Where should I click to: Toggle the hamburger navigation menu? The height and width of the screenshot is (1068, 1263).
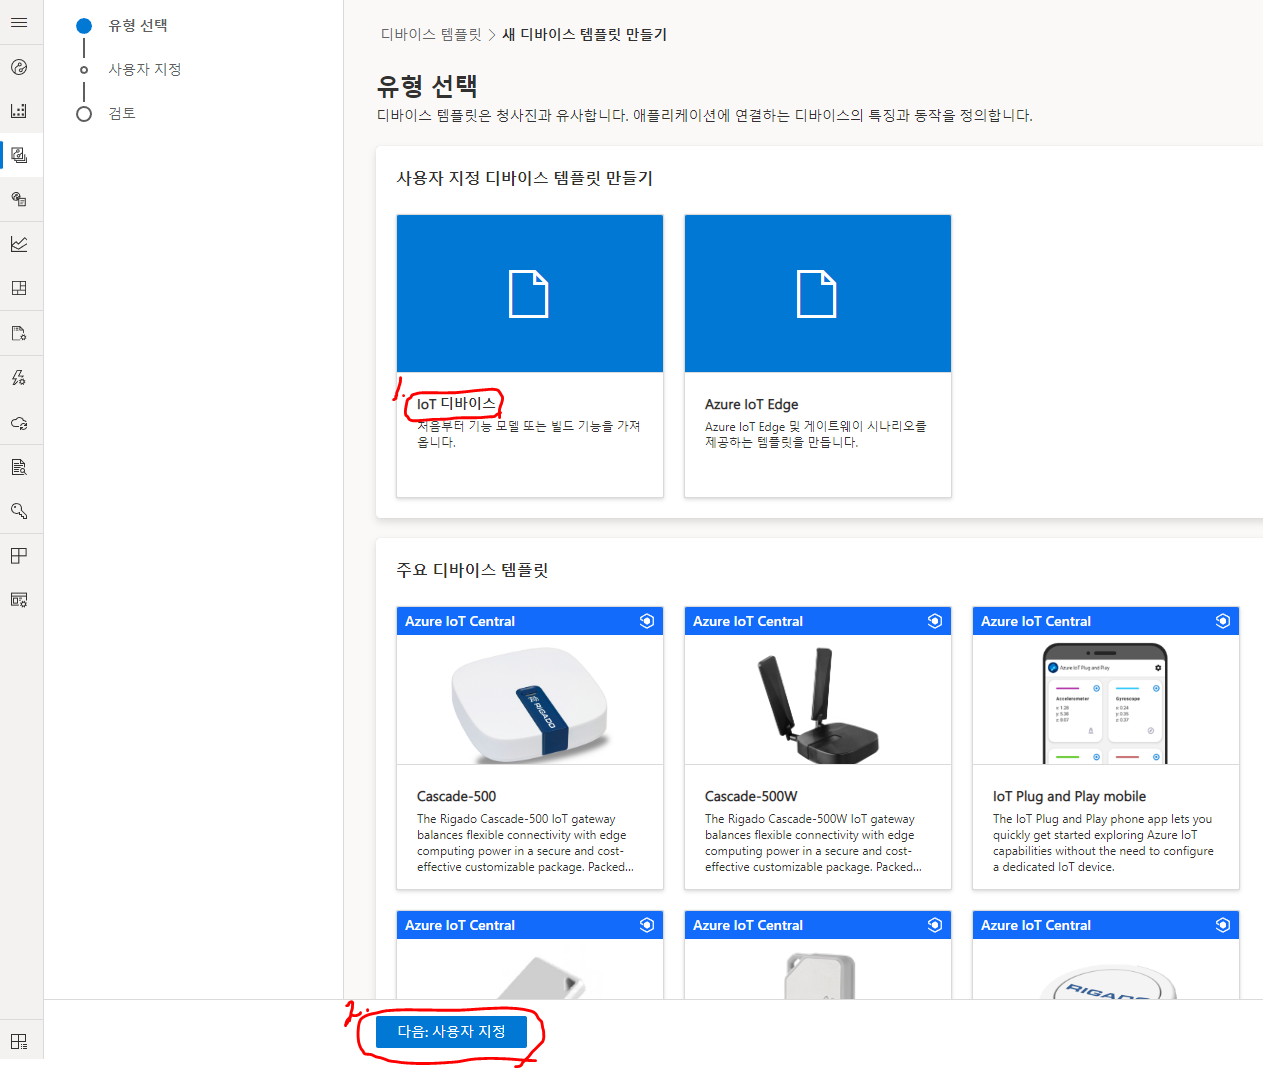pos(19,22)
